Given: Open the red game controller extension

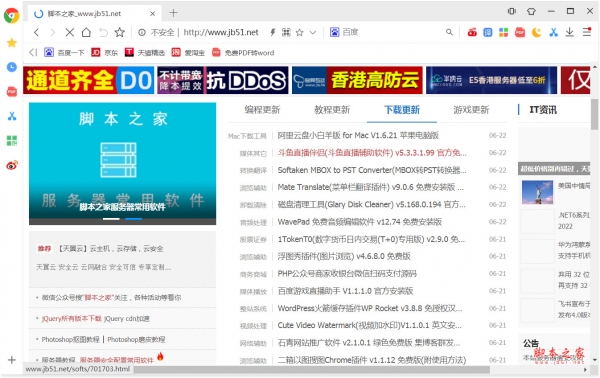Looking at the screenshot, I should (472, 33).
